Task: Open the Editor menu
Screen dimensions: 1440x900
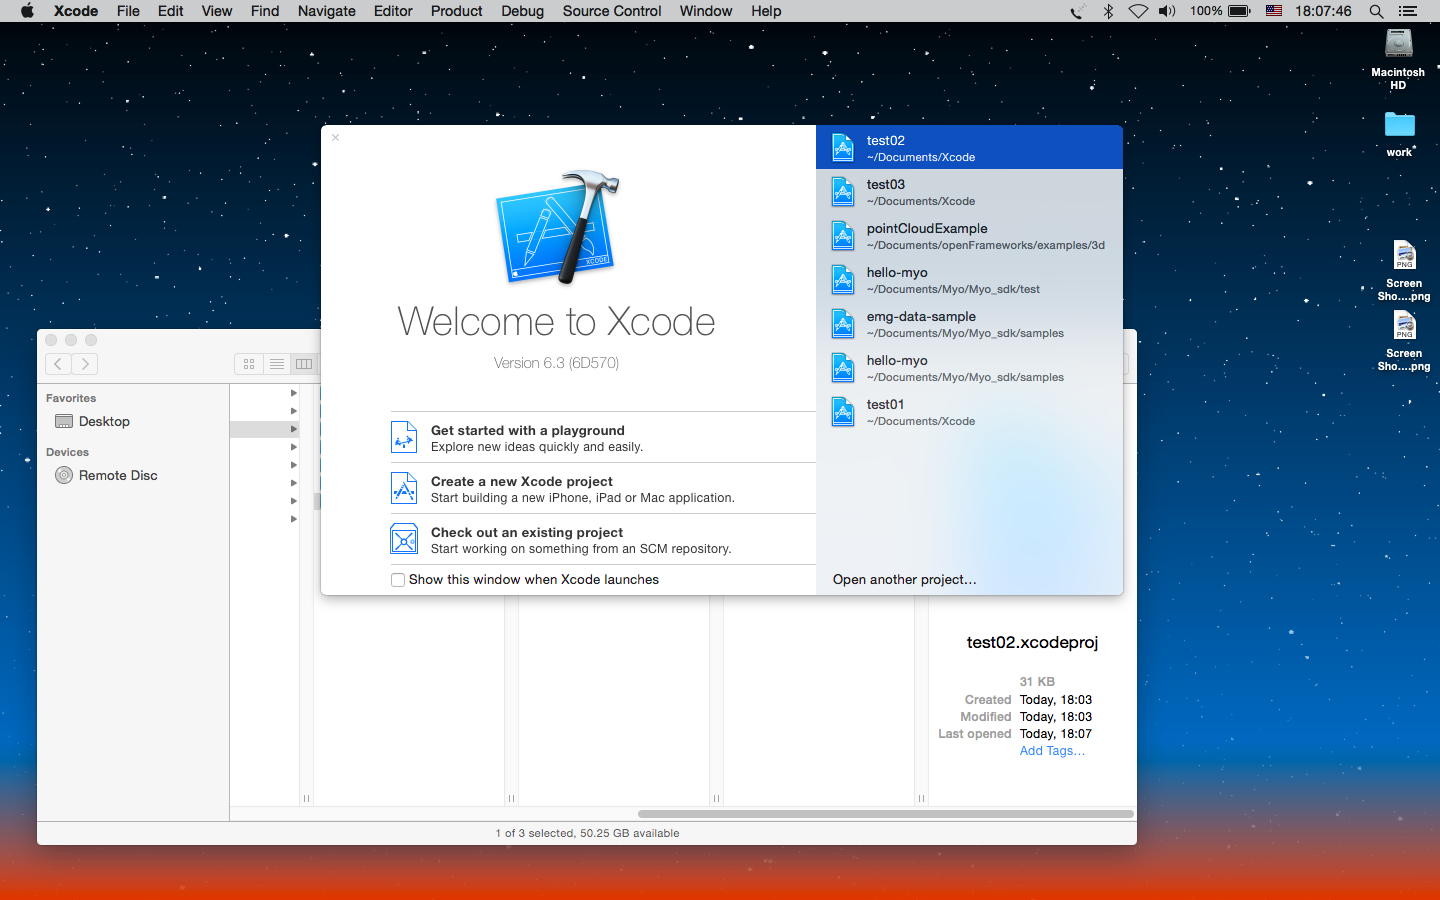Action: [393, 11]
